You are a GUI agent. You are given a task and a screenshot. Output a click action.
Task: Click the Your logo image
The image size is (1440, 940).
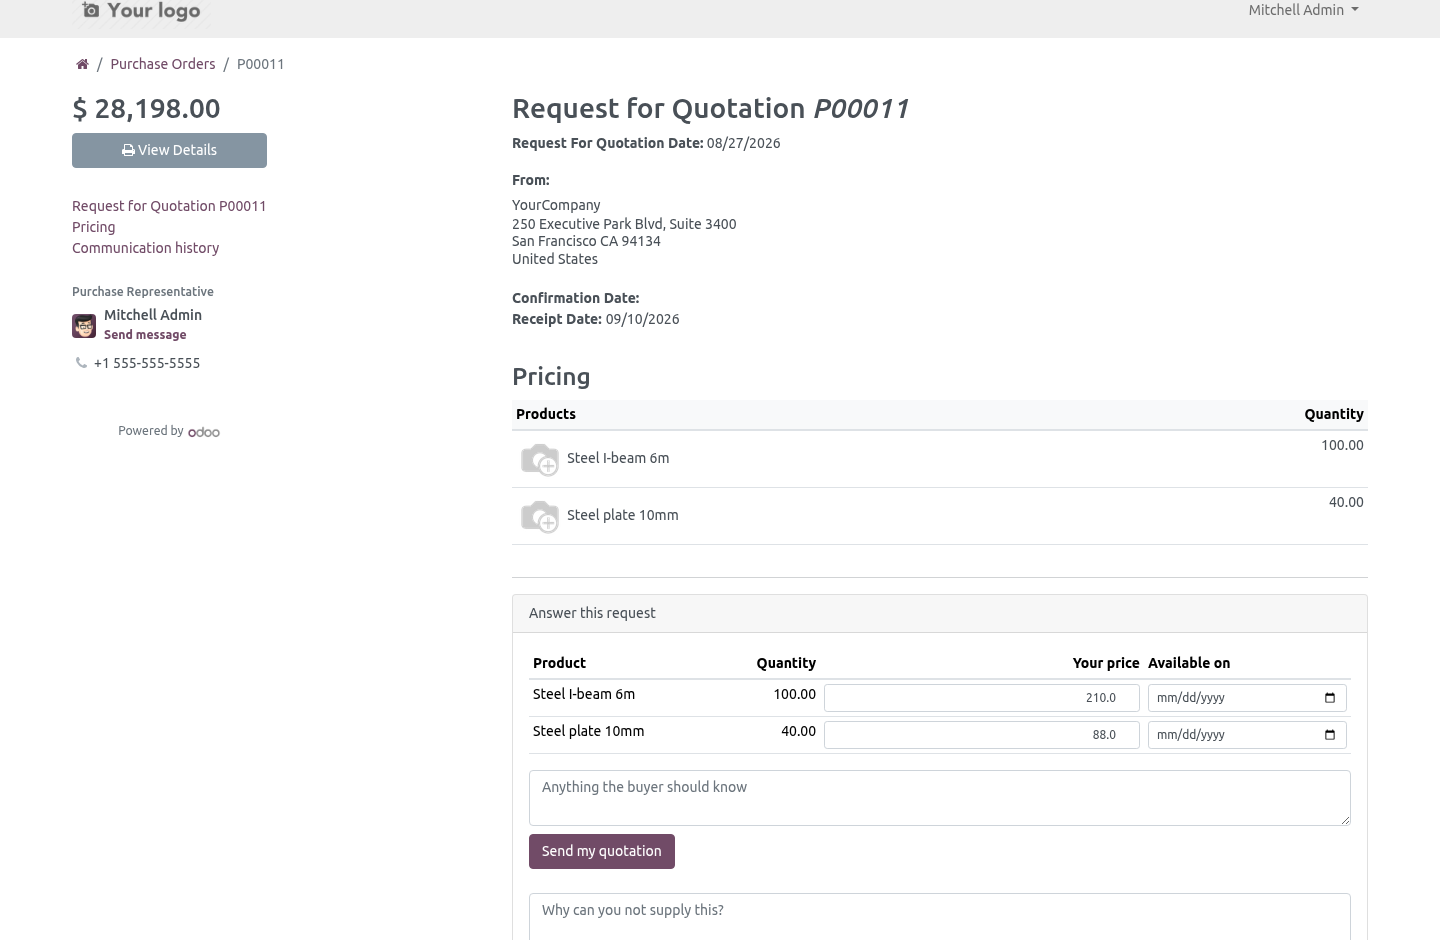[141, 11]
